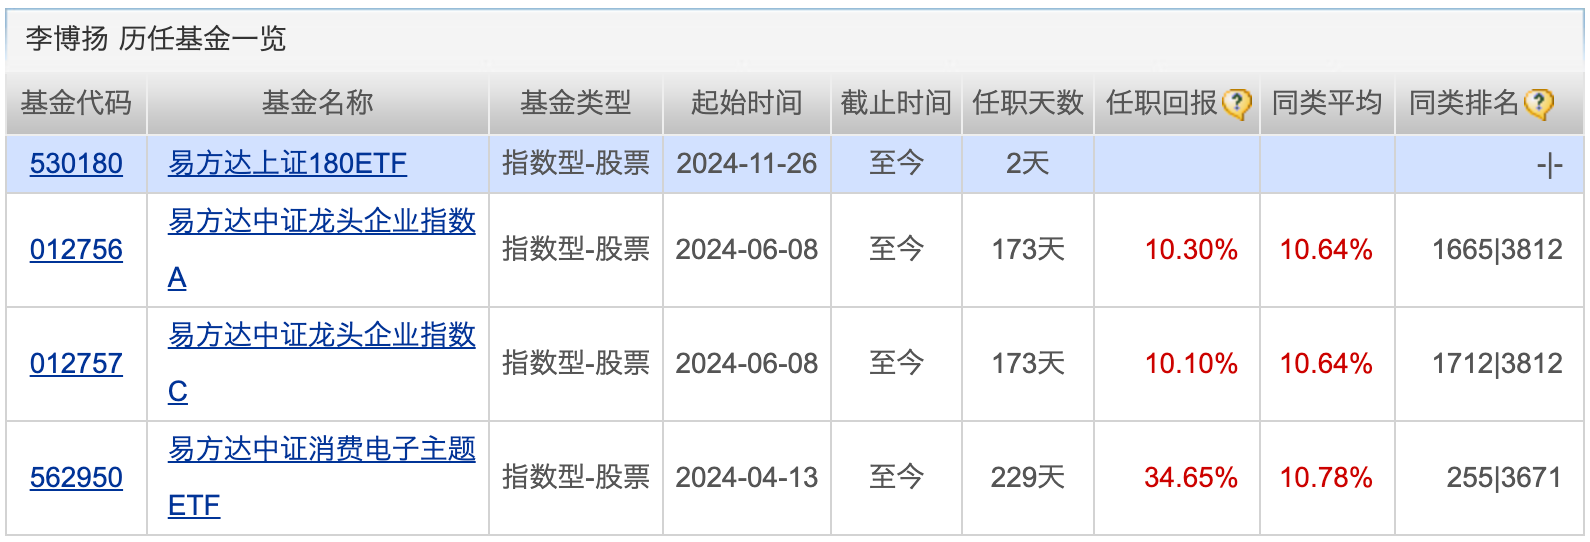Click the 李博扬 历任基金一览 title
Viewport: 1590px width, 542px height.
(x=156, y=39)
